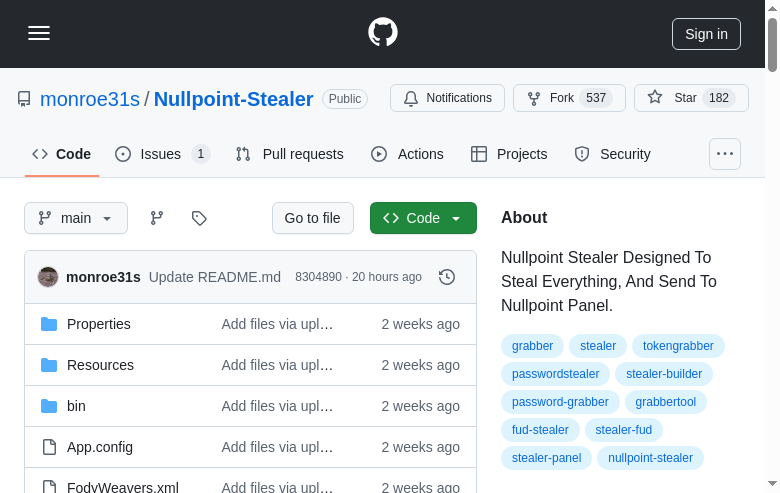Click the 2 weeks ago in Properties row
This screenshot has height=493, width=780.
pos(420,324)
